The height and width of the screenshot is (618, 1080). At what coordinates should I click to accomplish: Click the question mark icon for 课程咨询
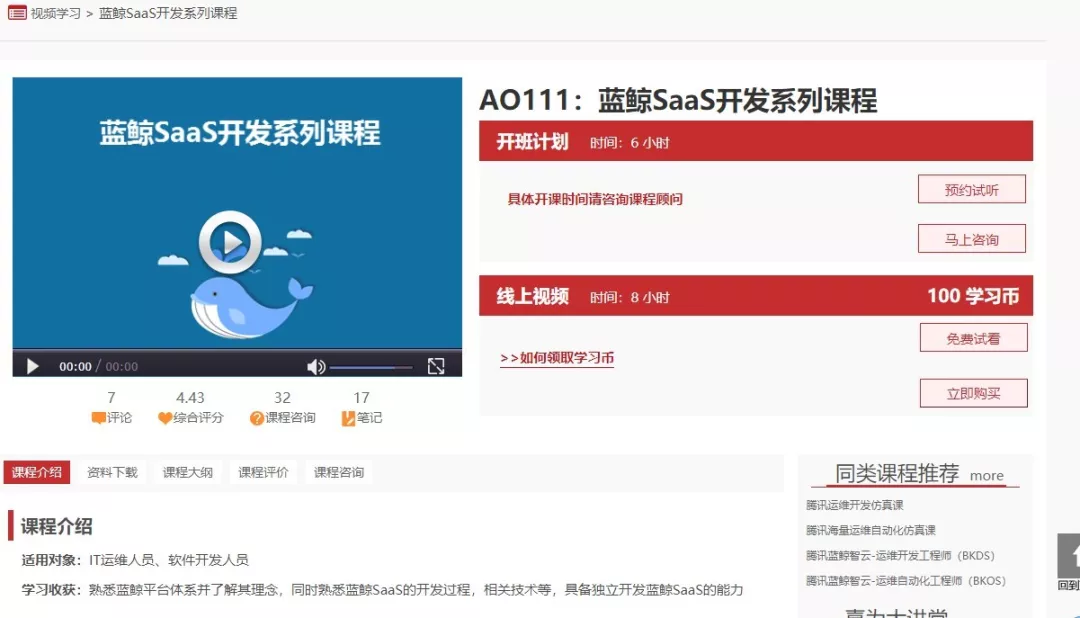258,418
